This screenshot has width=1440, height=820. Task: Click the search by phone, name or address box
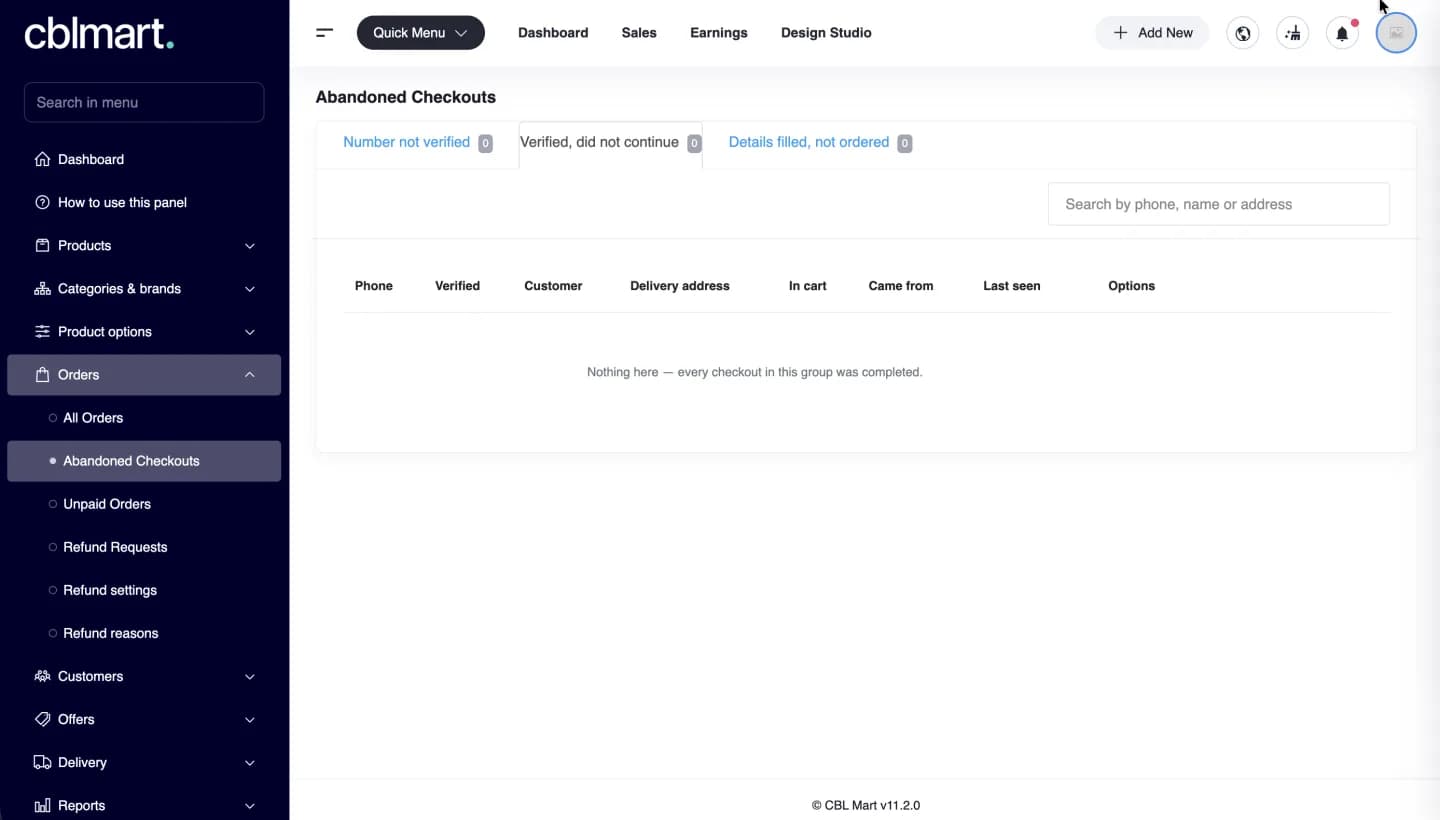[x=1218, y=204]
